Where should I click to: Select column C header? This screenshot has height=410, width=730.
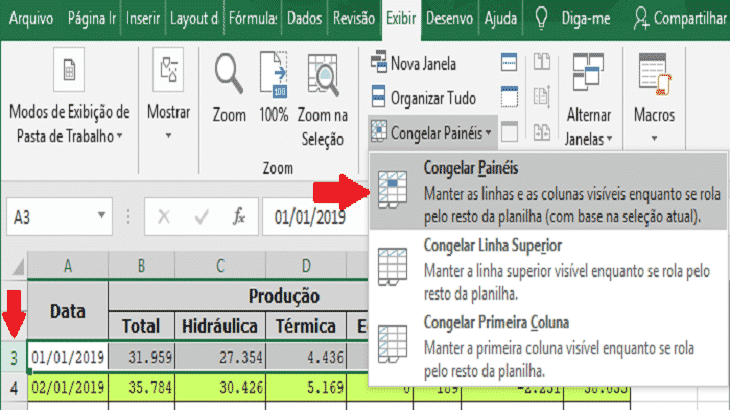click(220, 266)
